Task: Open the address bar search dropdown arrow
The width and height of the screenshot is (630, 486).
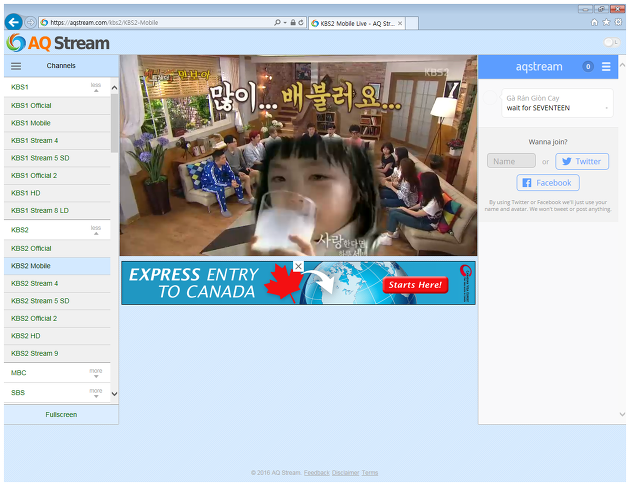Action: coord(285,22)
